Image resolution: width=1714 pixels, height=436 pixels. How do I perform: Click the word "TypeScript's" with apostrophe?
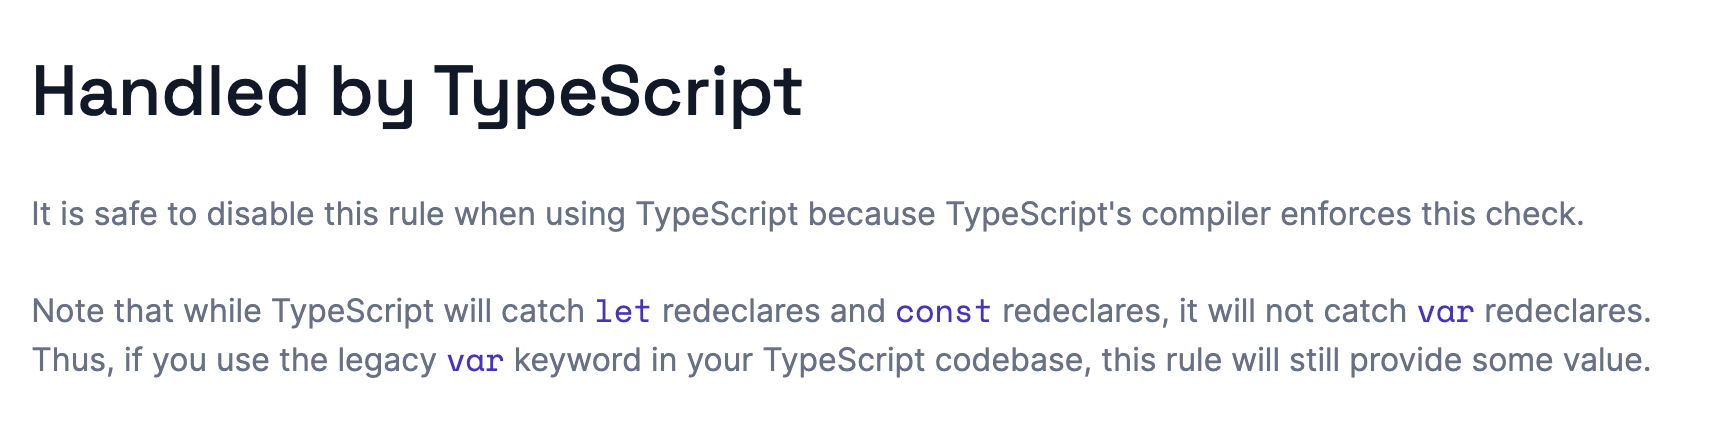[x=1038, y=215]
